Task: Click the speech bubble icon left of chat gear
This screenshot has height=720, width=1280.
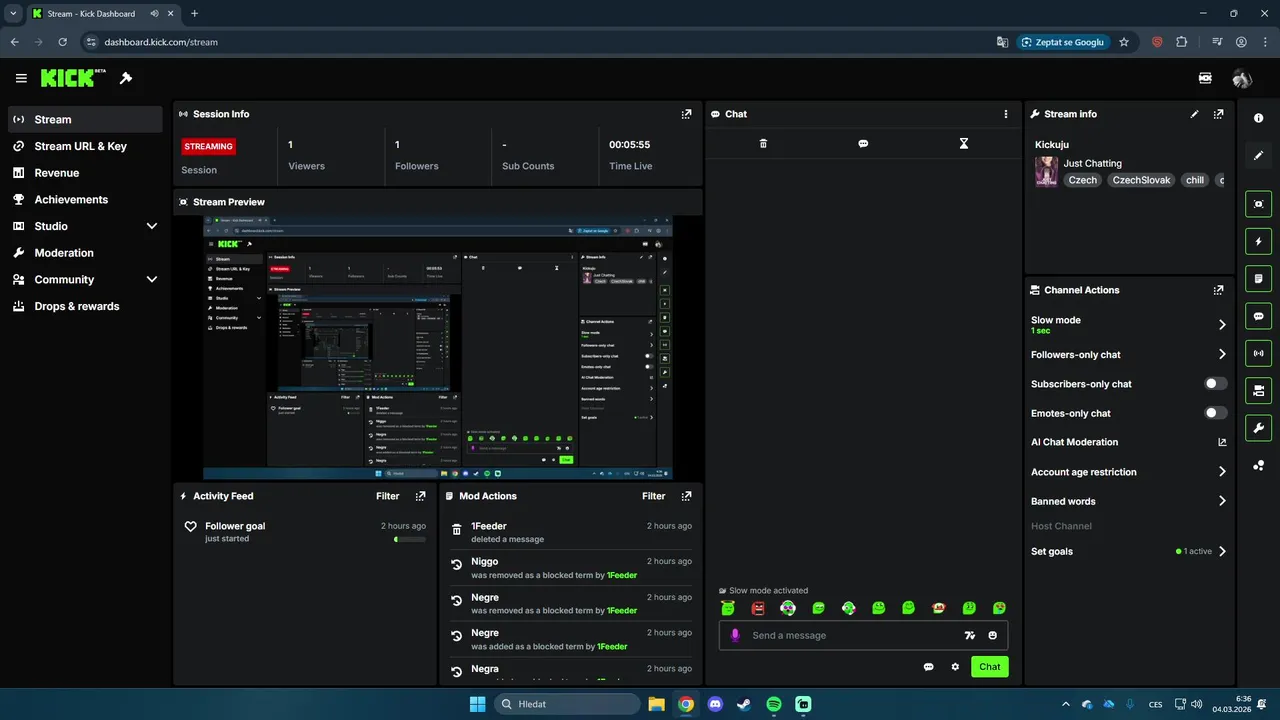Action: pos(928,667)
